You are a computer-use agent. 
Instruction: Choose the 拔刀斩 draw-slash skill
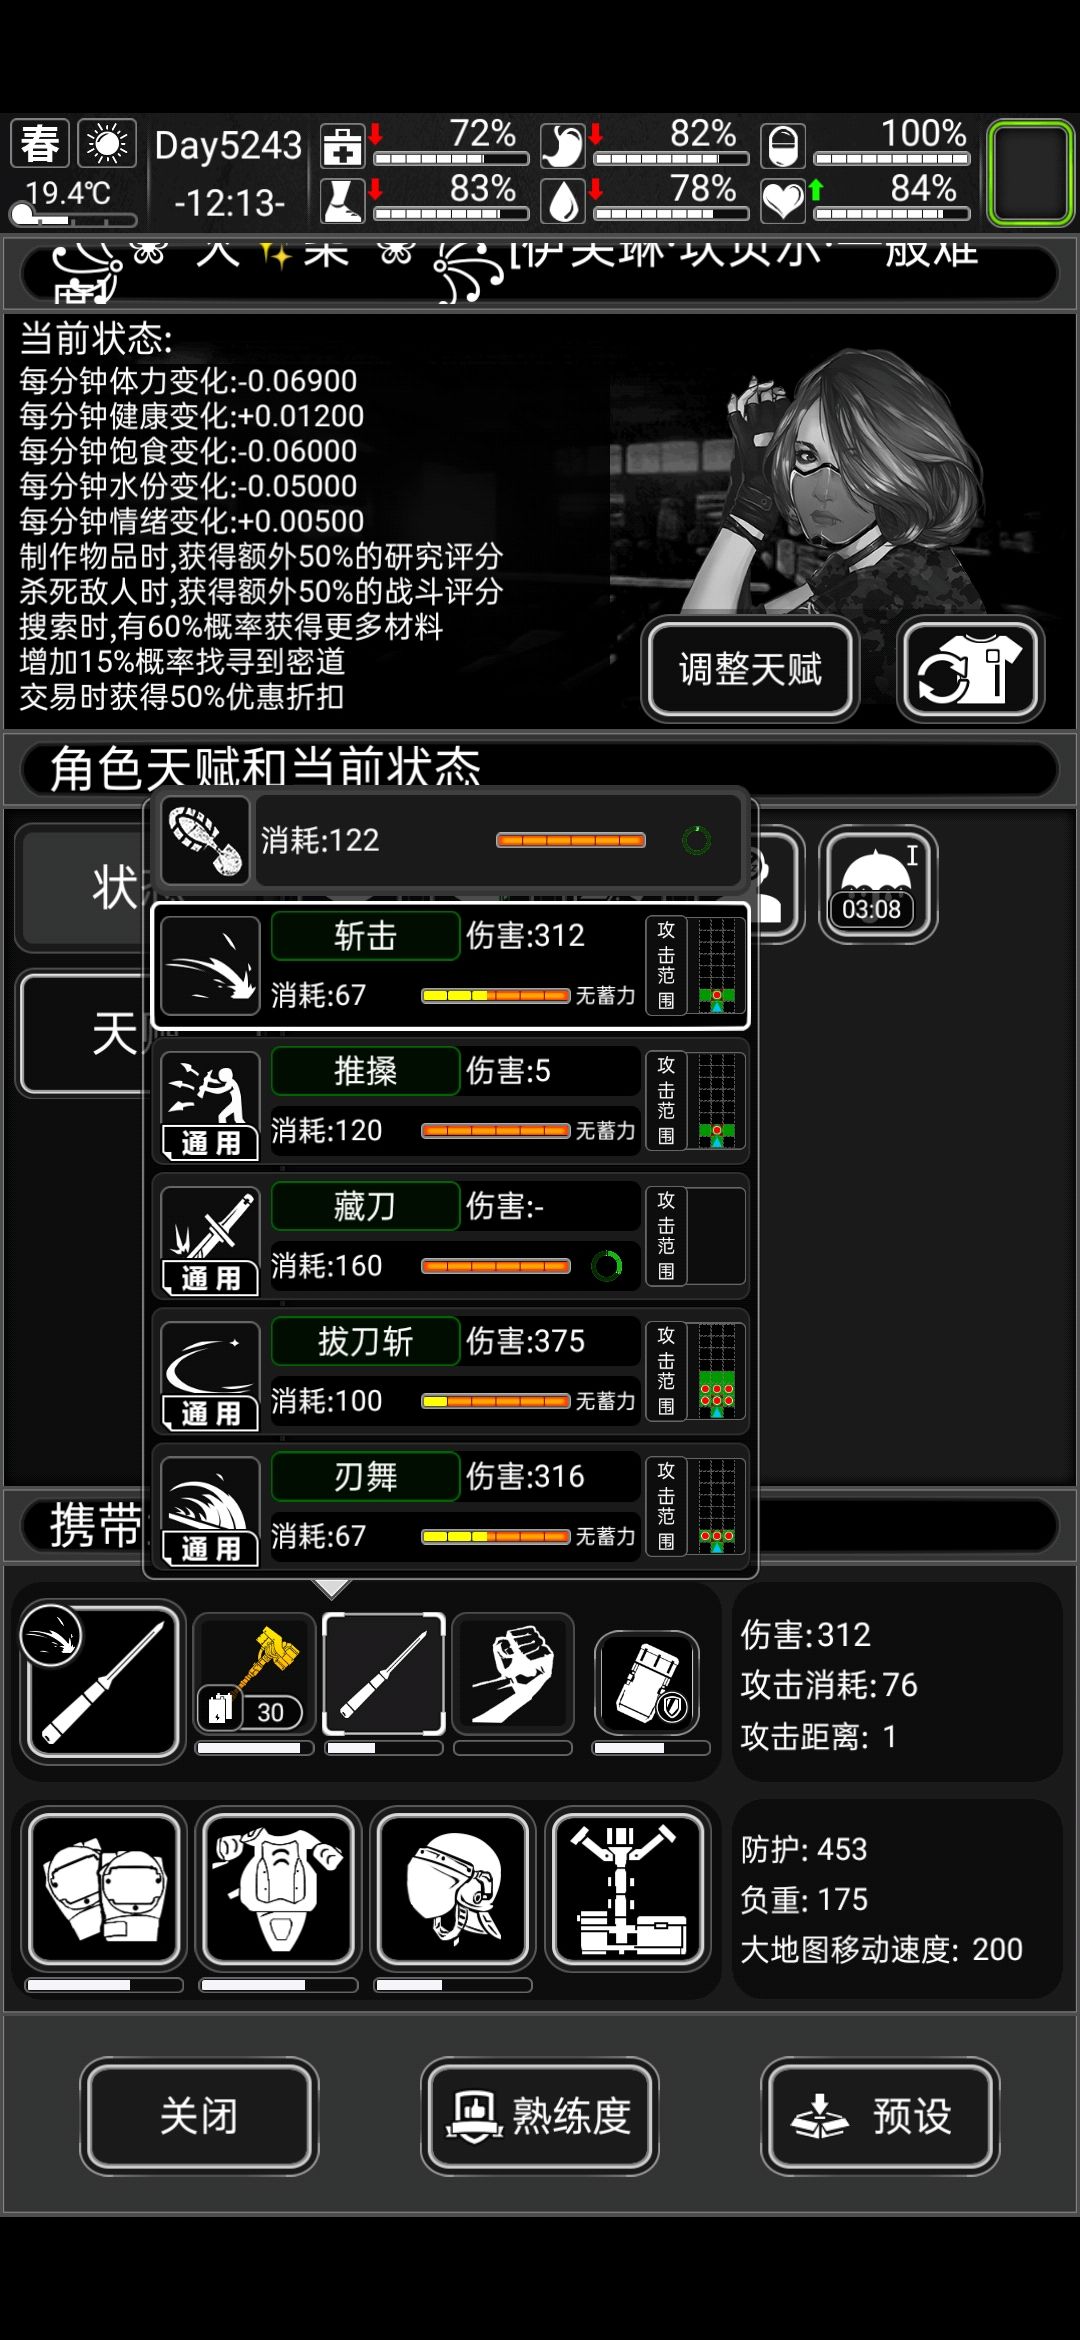(450, 1372)
